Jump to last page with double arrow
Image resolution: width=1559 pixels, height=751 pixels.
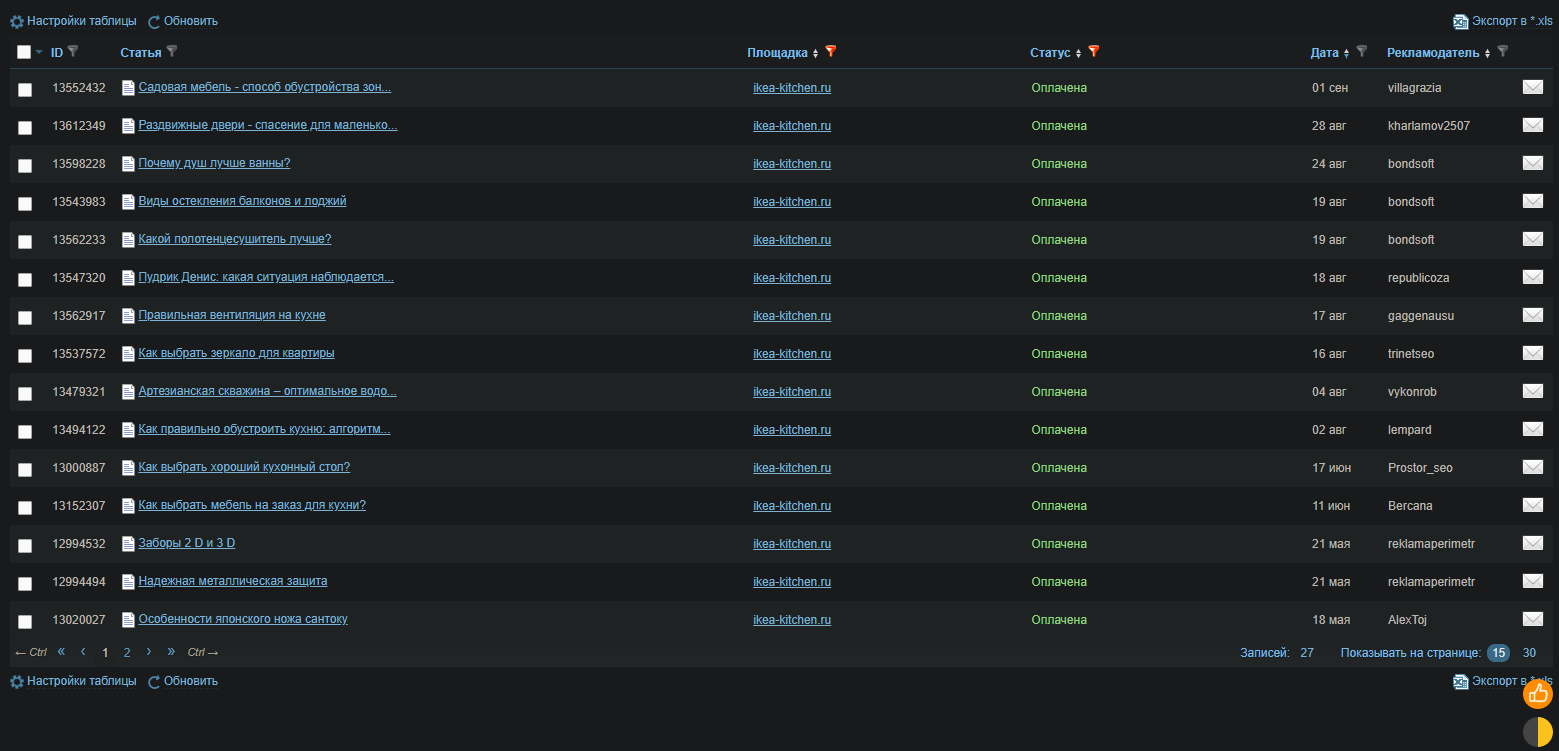pos(171,652)
